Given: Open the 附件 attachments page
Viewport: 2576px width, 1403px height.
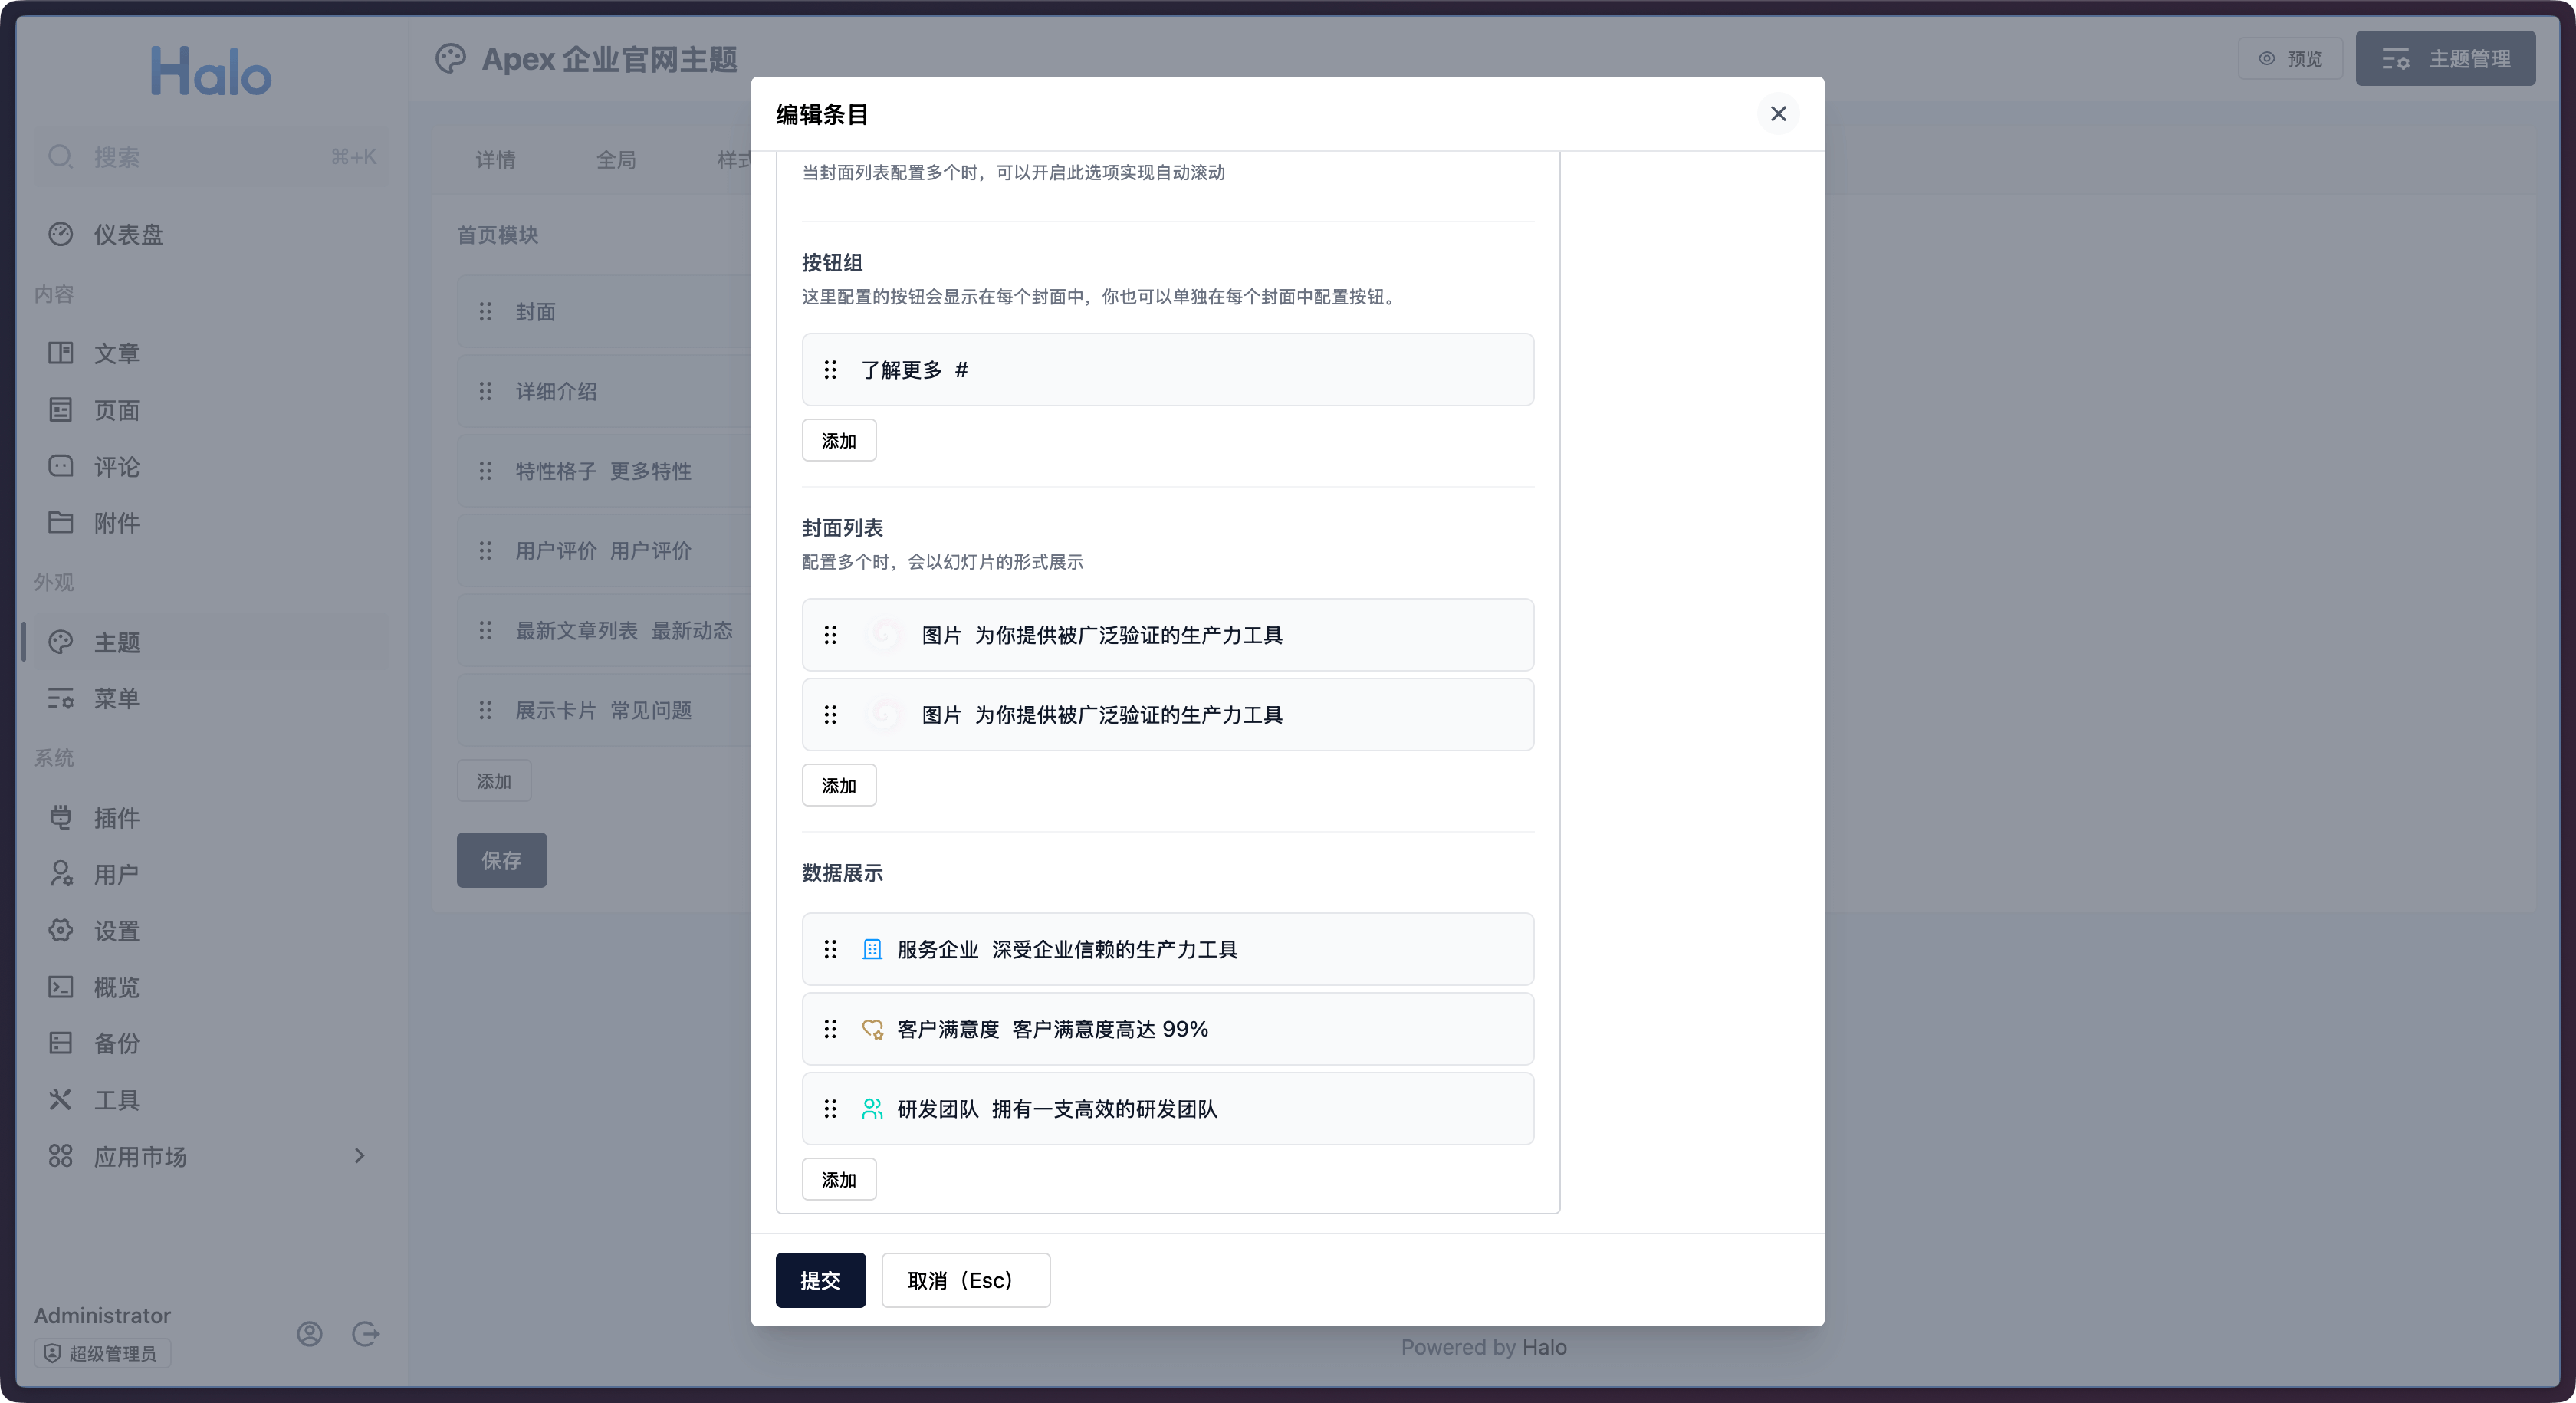Looking at the screenshot, I should click(117, 523).
